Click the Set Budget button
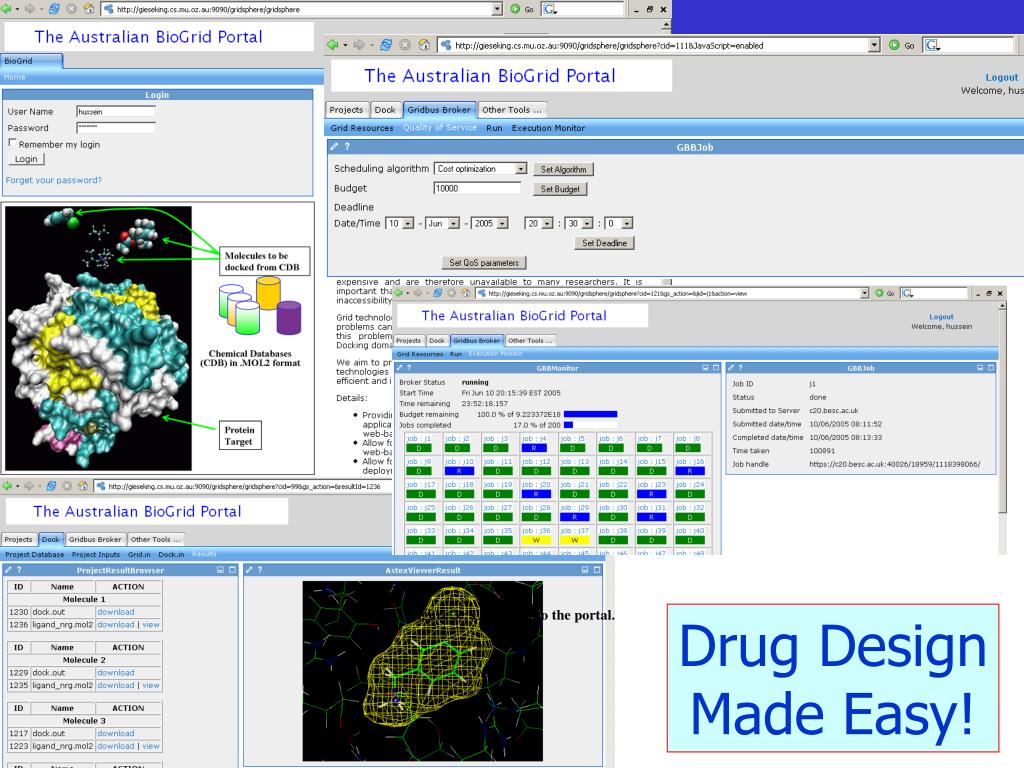This screenshot has height=768, width=1024. click(560, 189)
